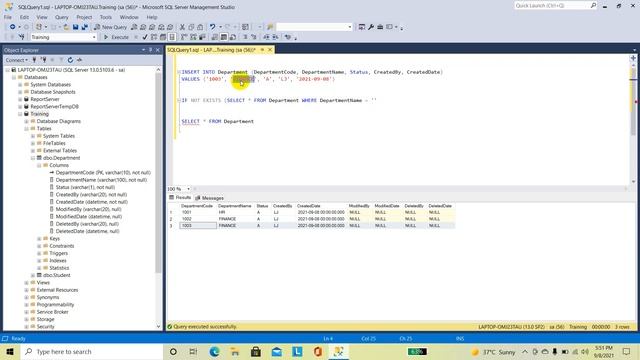Click the Decrease Indent icon
This screenshot has height=360, width=640.
tap(266, 37)
